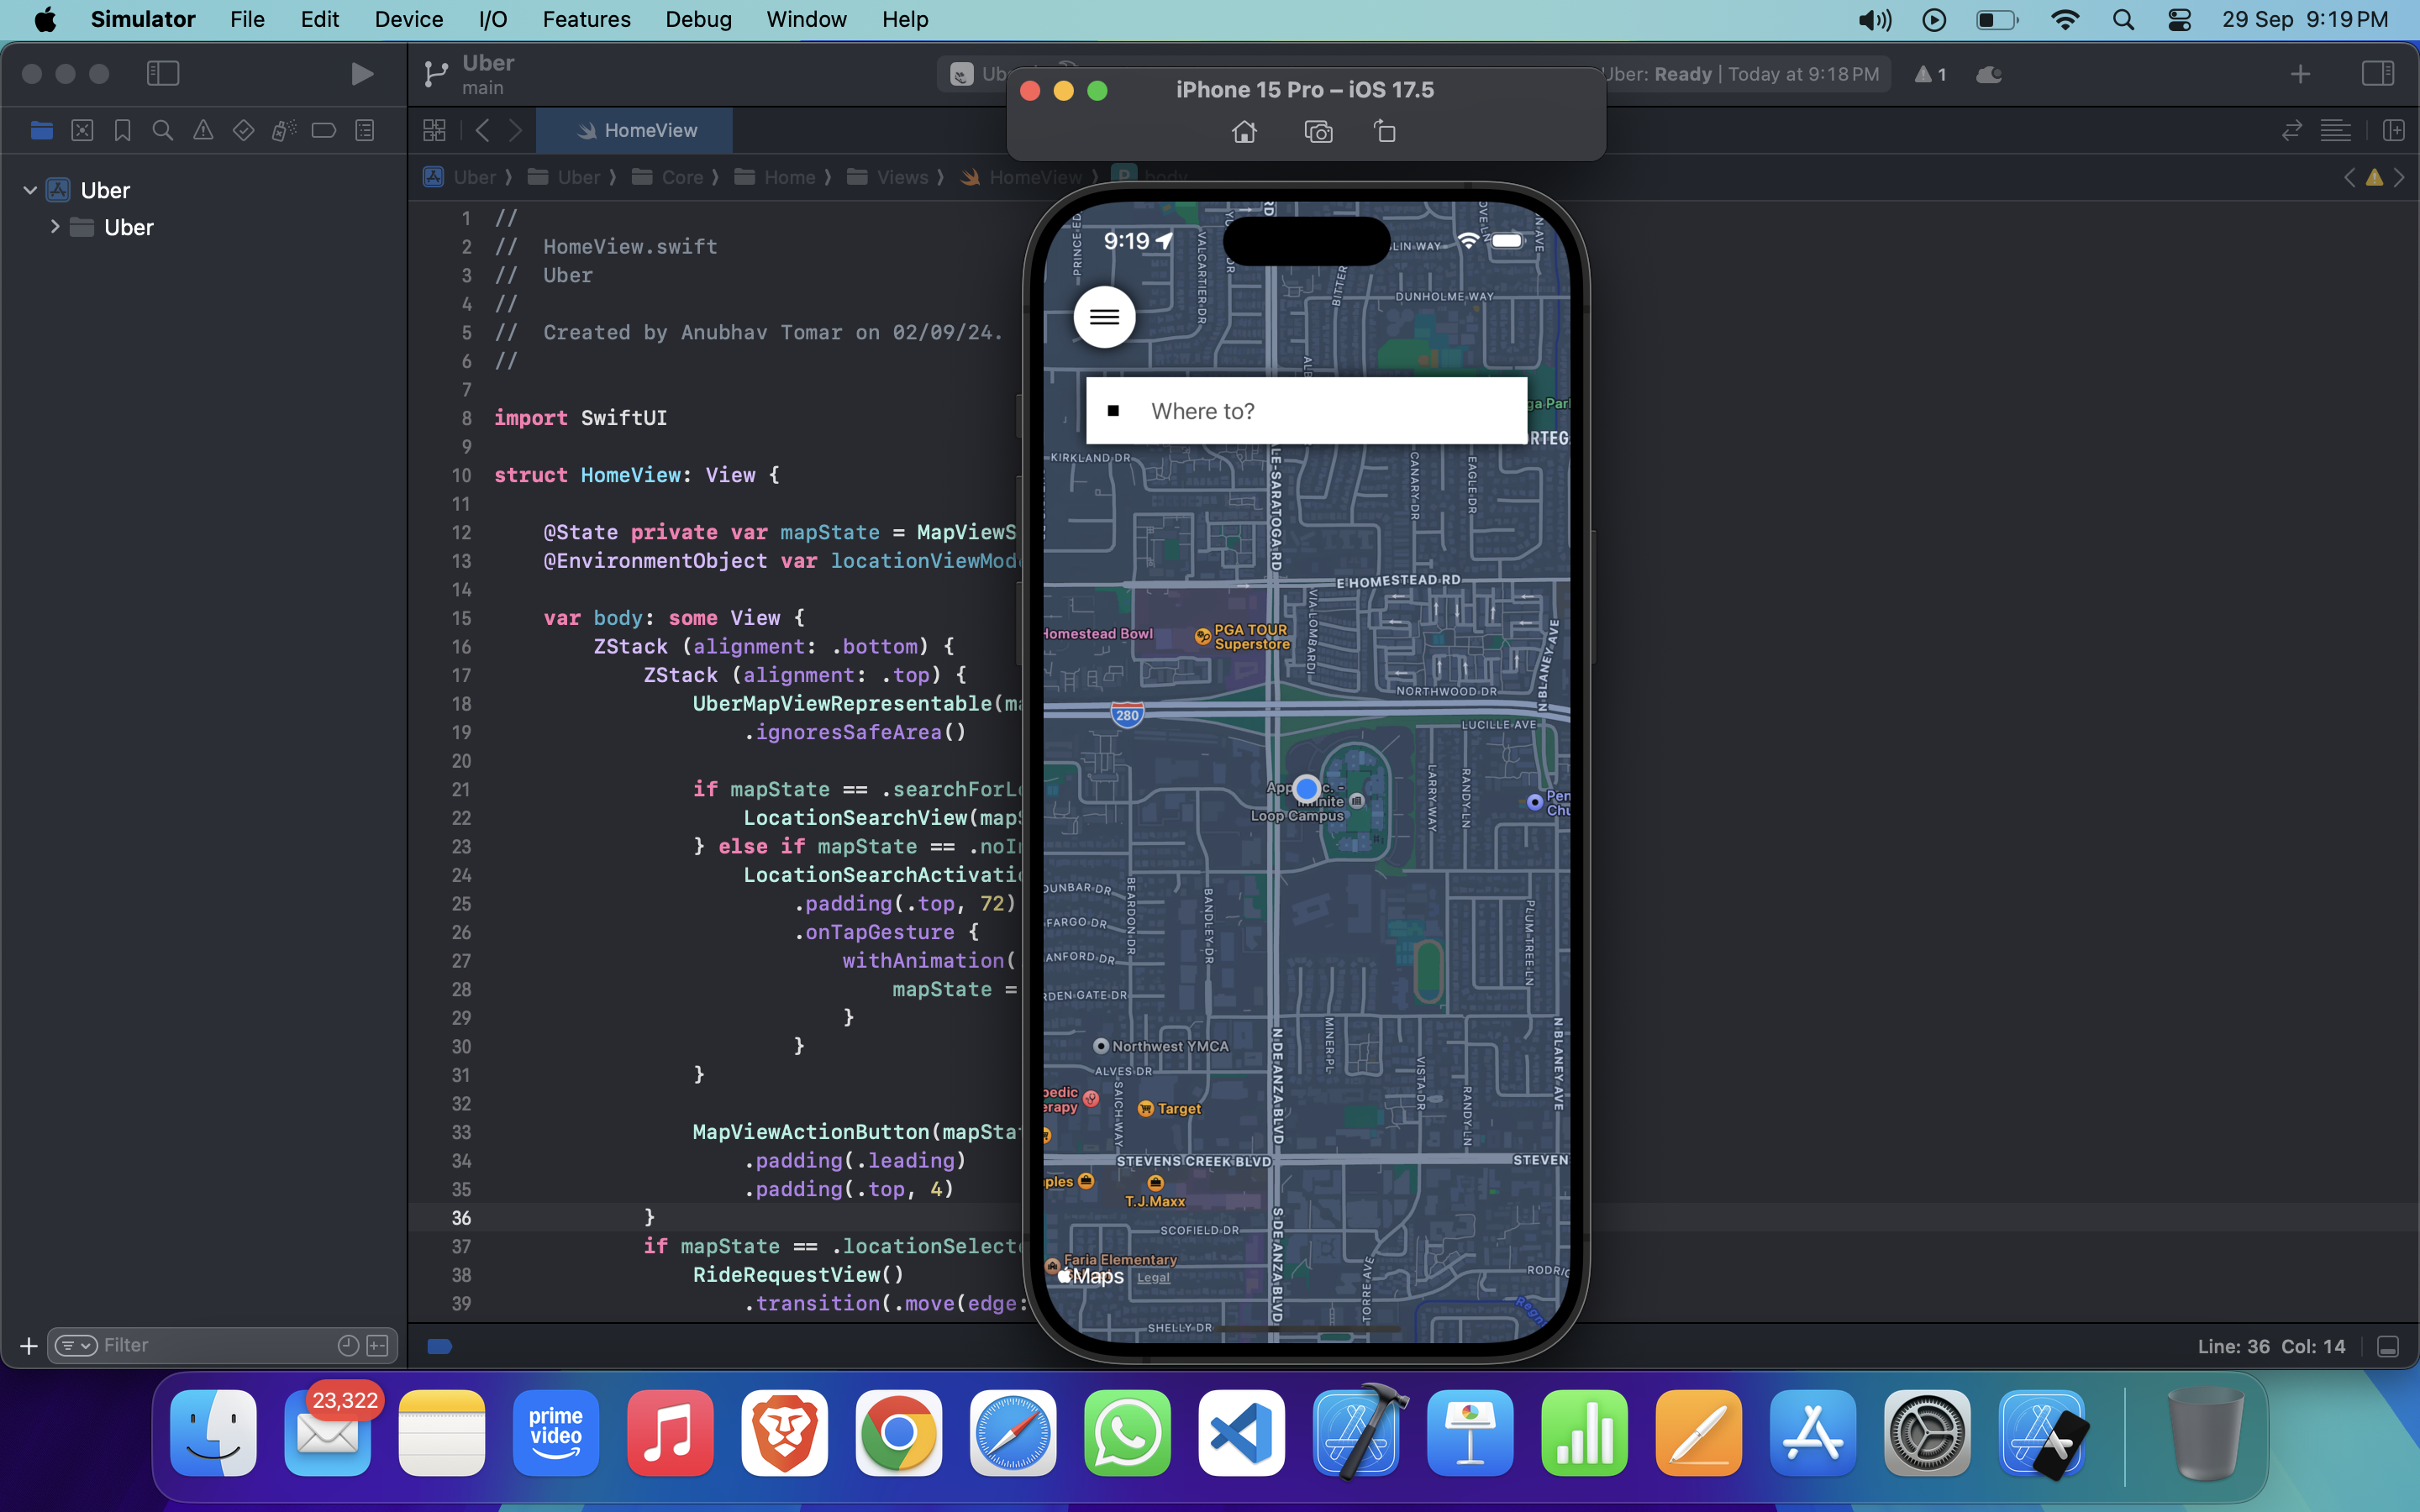
Task: Open the Bookmark navigator icon
Action: [x=122, y=131]
